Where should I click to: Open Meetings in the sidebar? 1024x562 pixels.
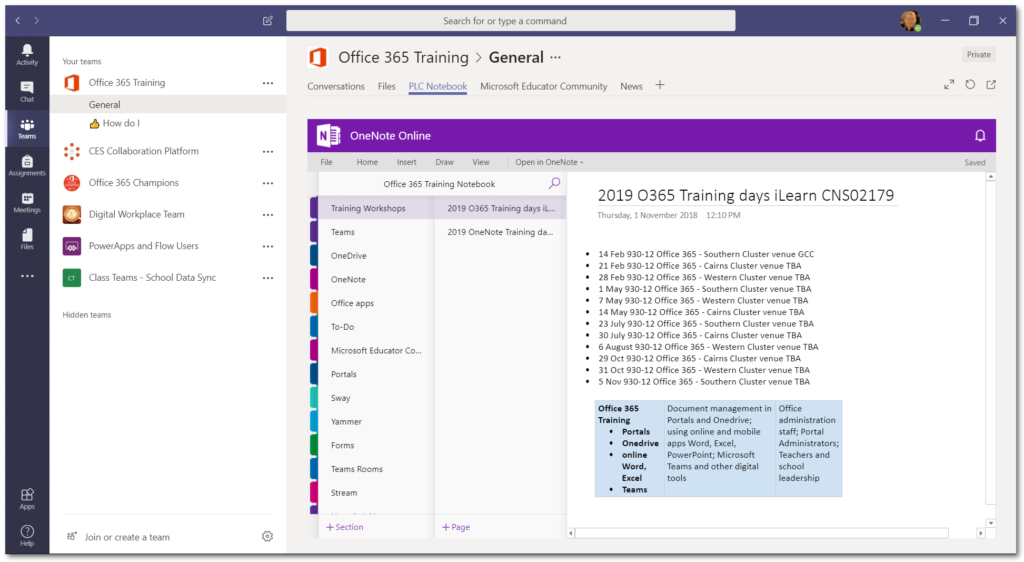tap(27, 202)
